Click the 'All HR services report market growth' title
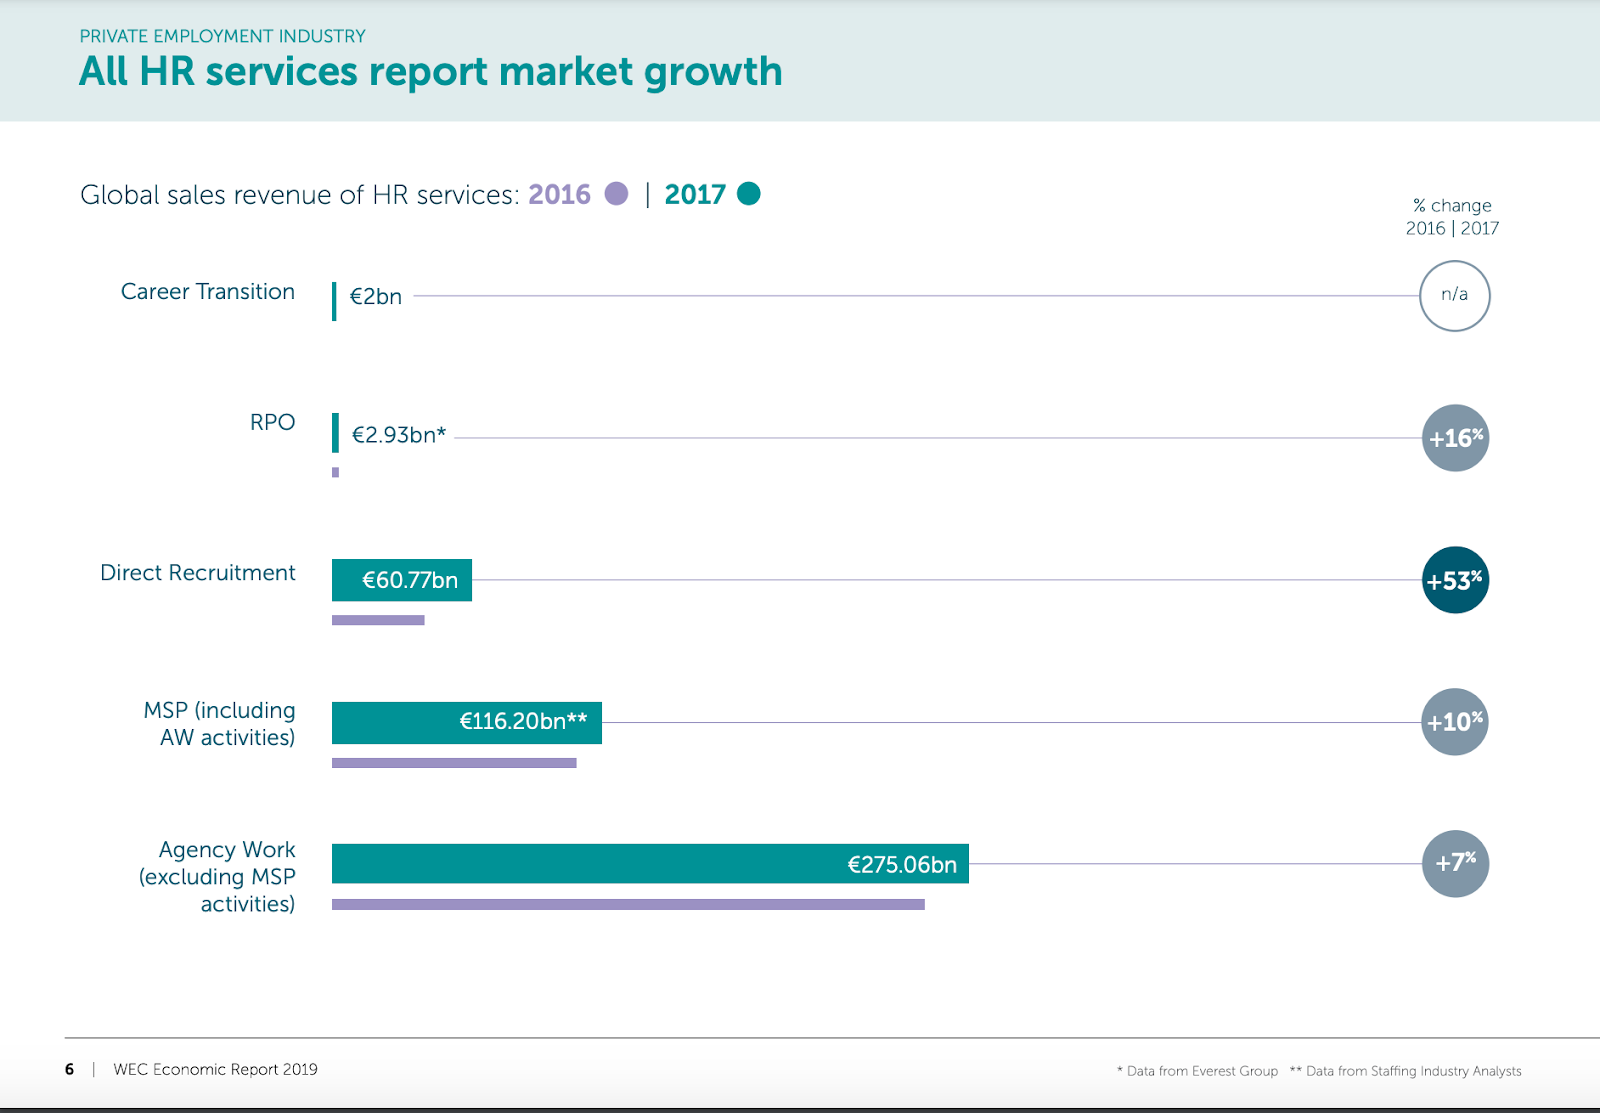The width and height of the screenshot is (1600, 1113). tap(430, 72)
